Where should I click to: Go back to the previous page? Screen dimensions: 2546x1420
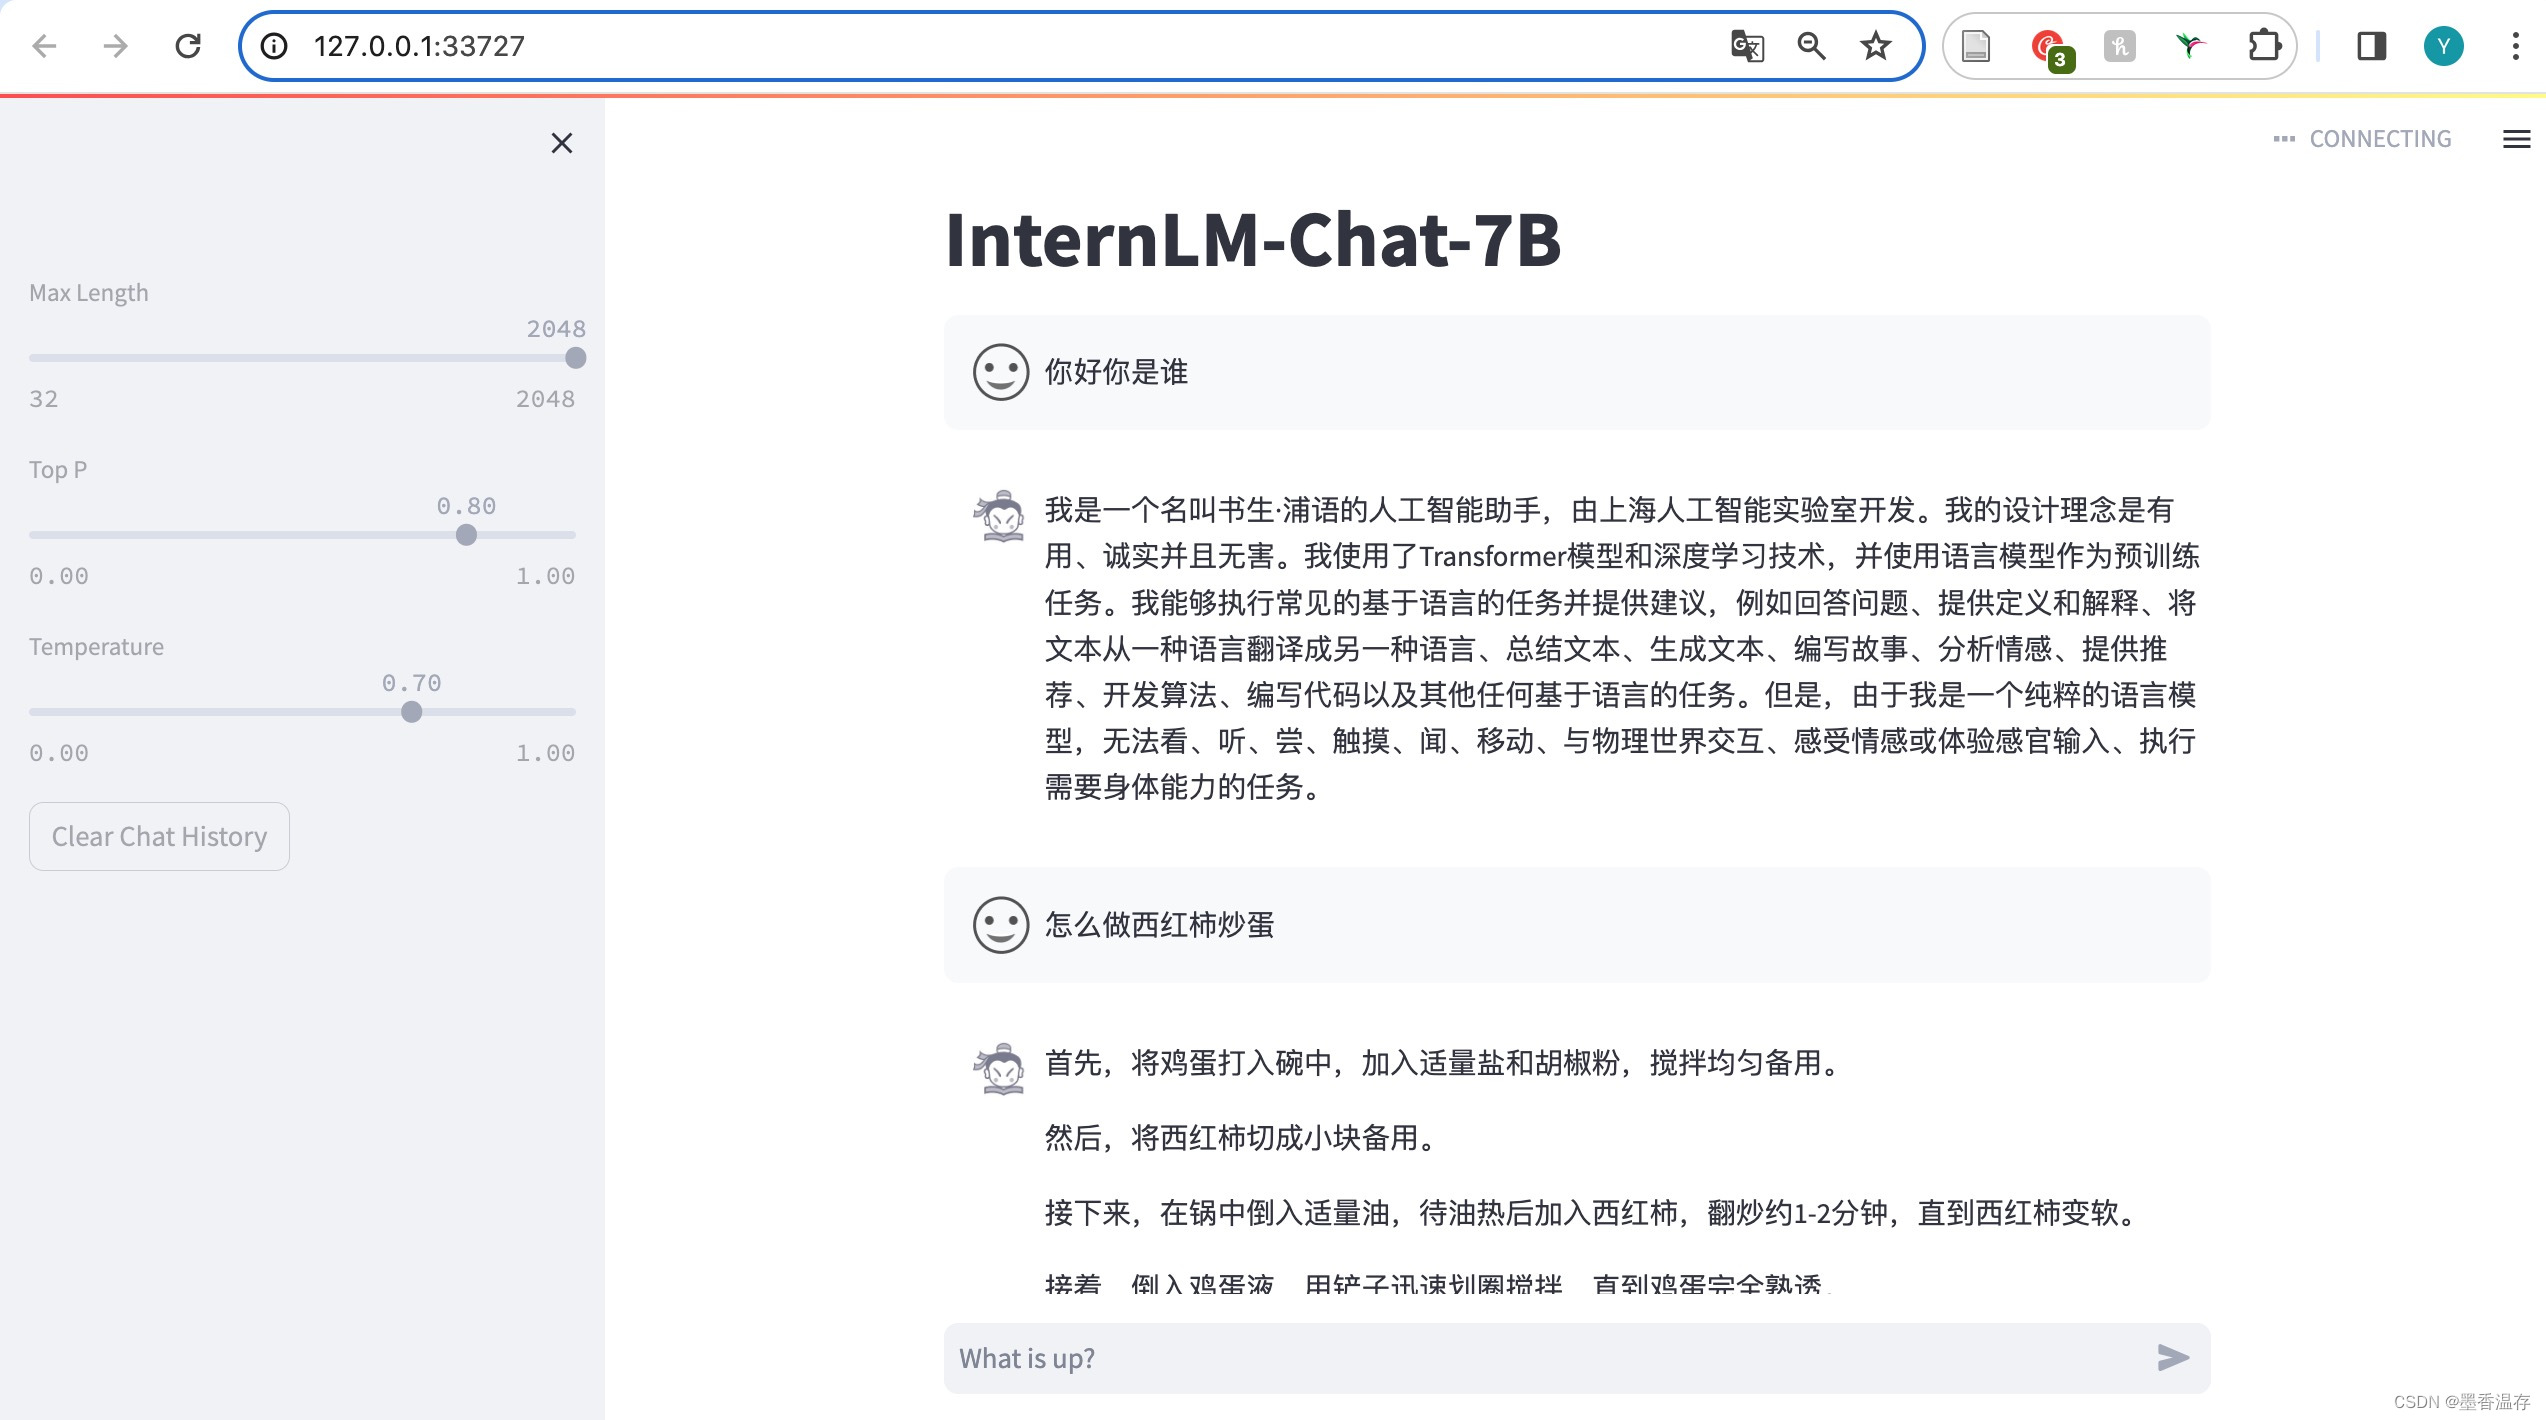pyautogui.click(x=45, y=46)
